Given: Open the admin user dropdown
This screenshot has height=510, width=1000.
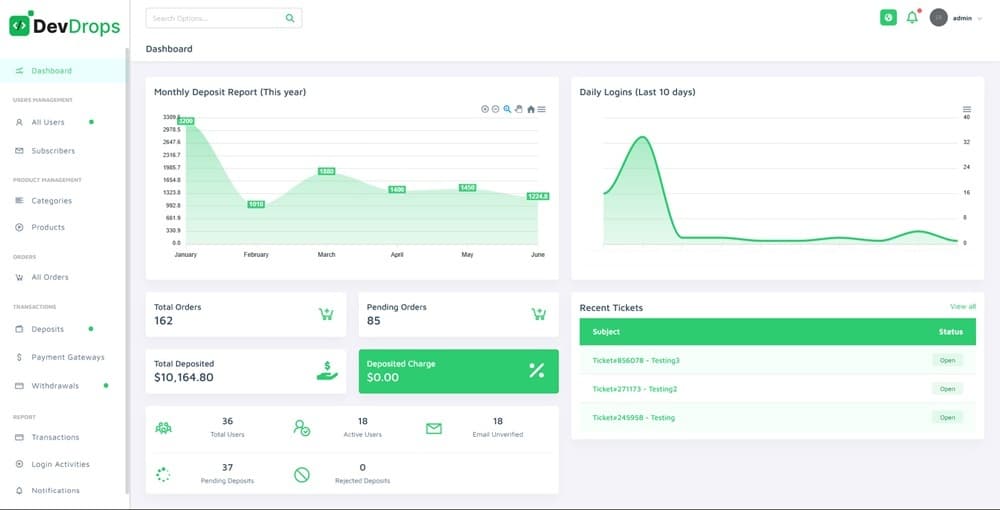Looking at the screenshot, I should click(956, 18).
